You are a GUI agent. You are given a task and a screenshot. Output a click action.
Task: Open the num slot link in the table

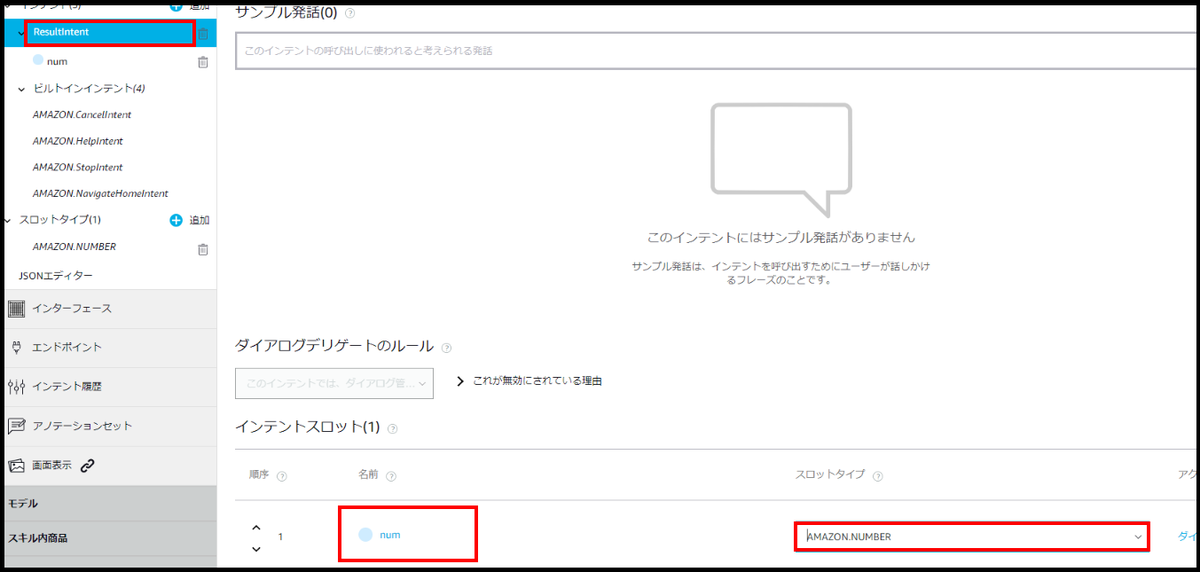pos(390,535)
